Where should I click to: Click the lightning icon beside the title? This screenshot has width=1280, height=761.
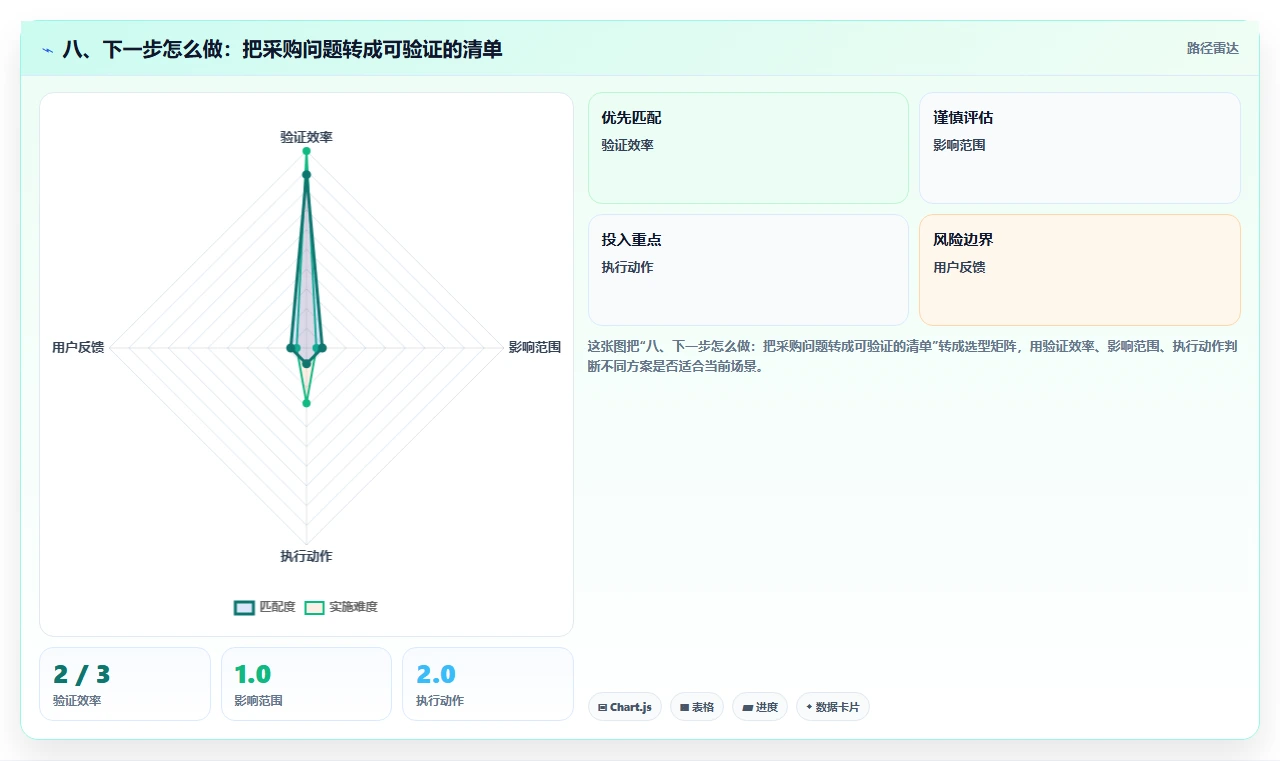click(47, 49)
